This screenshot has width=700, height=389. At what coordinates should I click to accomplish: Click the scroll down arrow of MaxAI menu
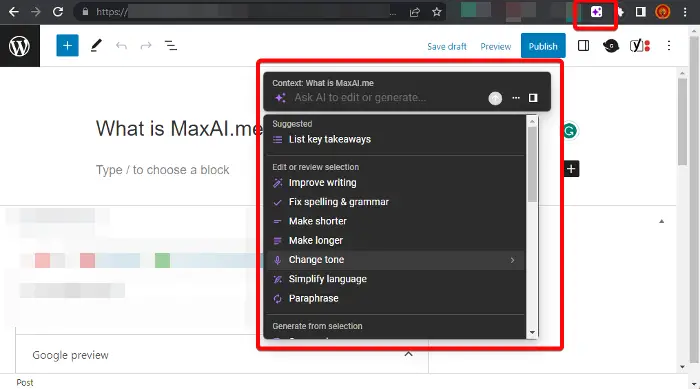[532, 332]
